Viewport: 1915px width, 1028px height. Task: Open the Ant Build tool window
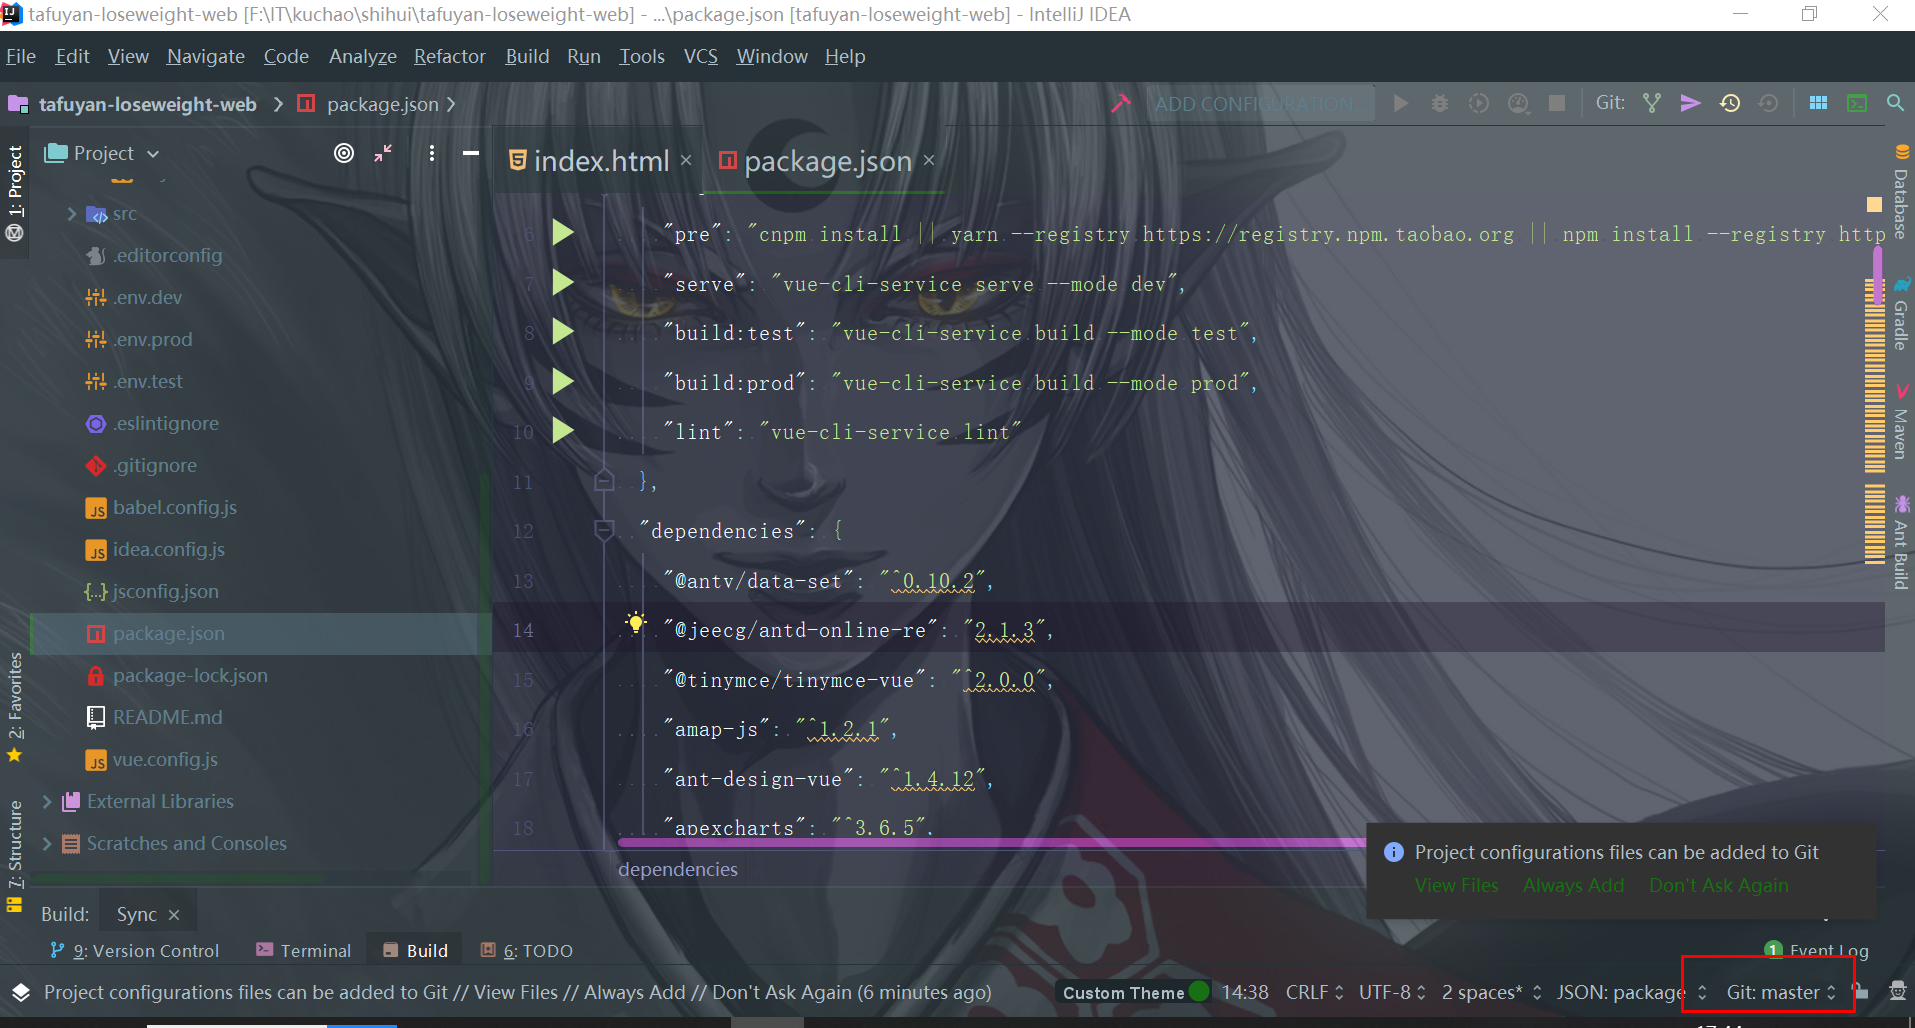1900,543
